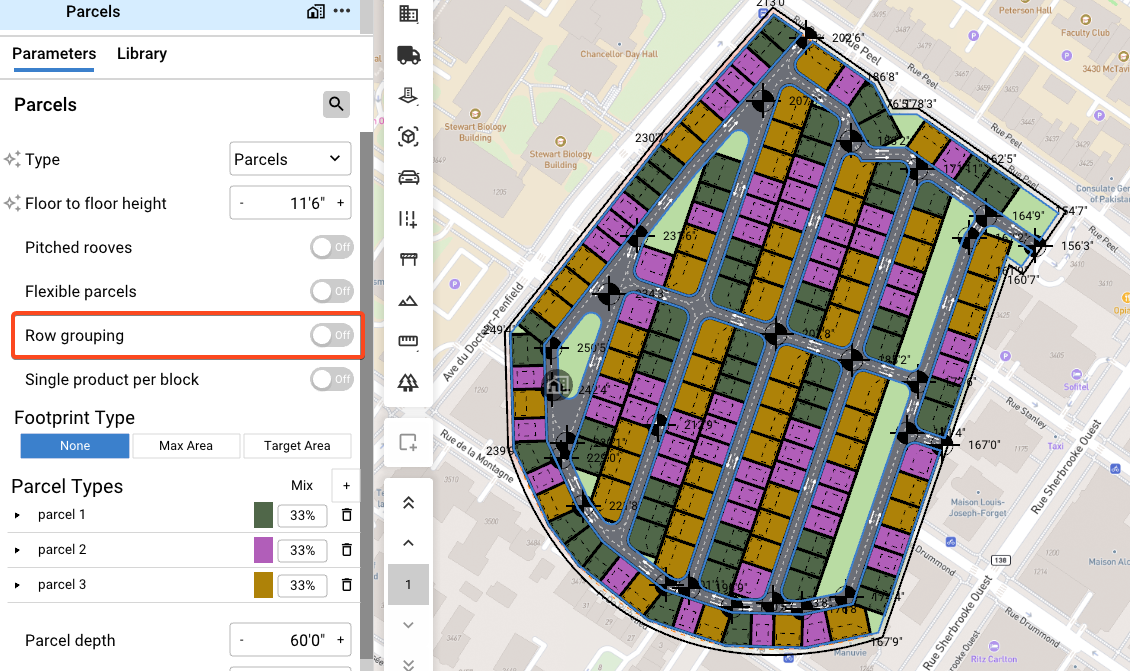Image resolution: width=1130 pixels, height=671 pixels.
Task: Open the truck logistics tool
Action: coord(409,55)
